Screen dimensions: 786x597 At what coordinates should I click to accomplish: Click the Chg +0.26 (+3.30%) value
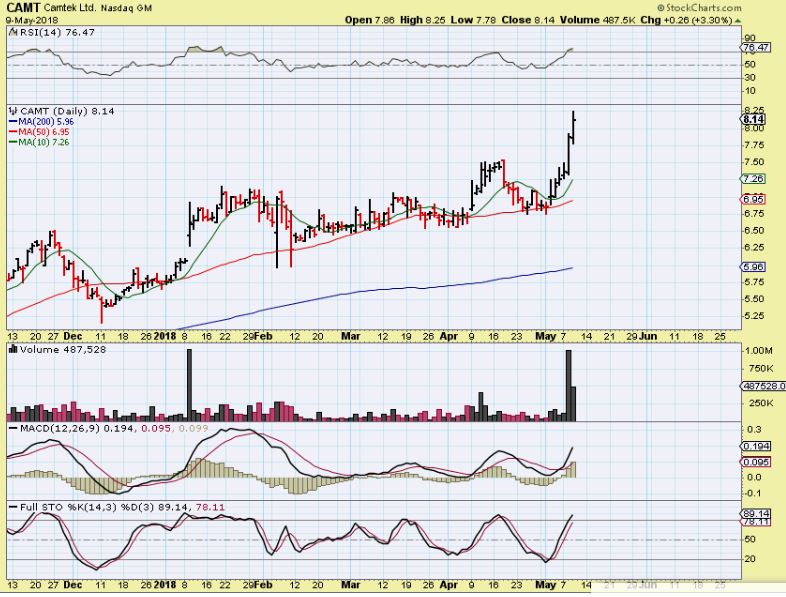pyautogui.click(x=686, y=20)
